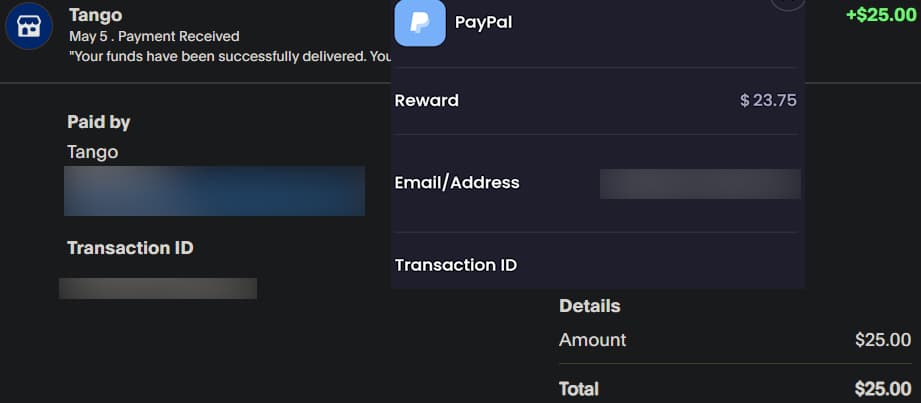Click the blurred Transaction ID value on the left
The height and width of the screenshot is (403, 921).
point(158,288)
